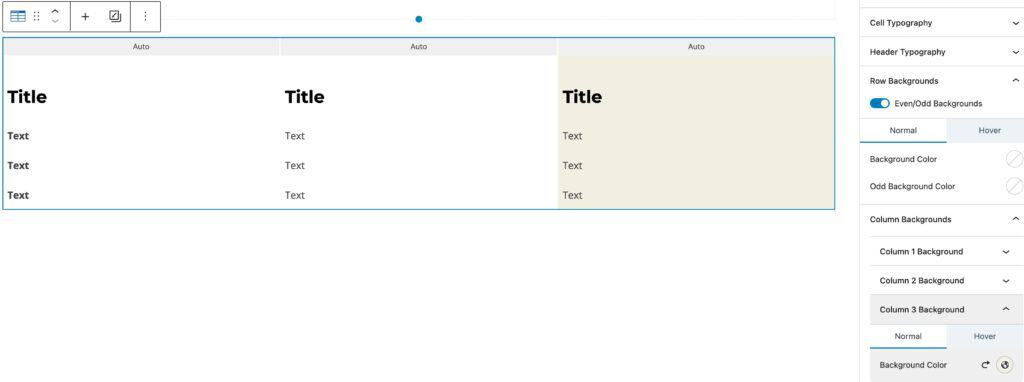
Task: Select Hover tab under Row Backgrounds
Action: point(989,131)
